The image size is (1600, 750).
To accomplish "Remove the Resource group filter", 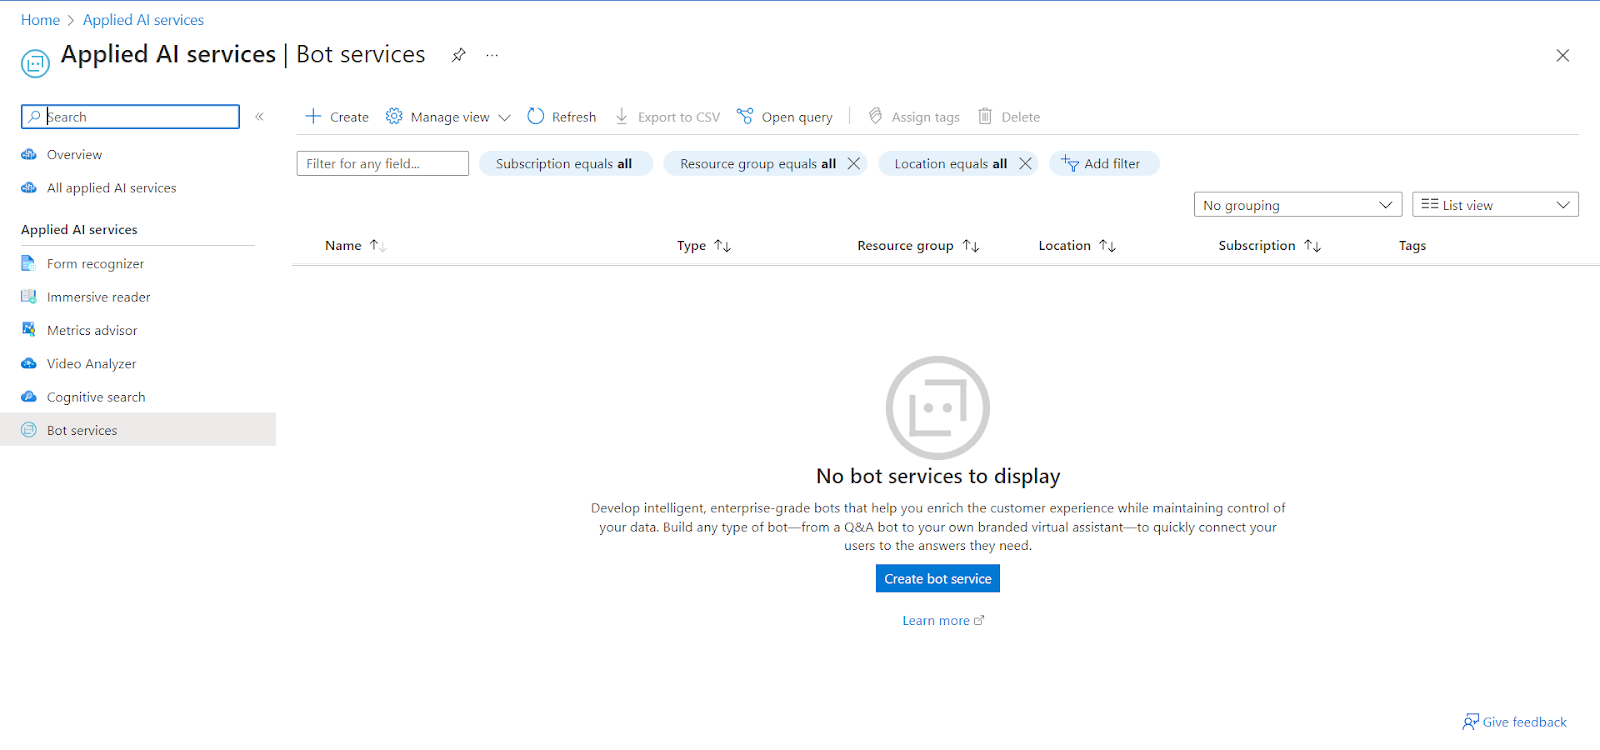I will coord(854,164).
